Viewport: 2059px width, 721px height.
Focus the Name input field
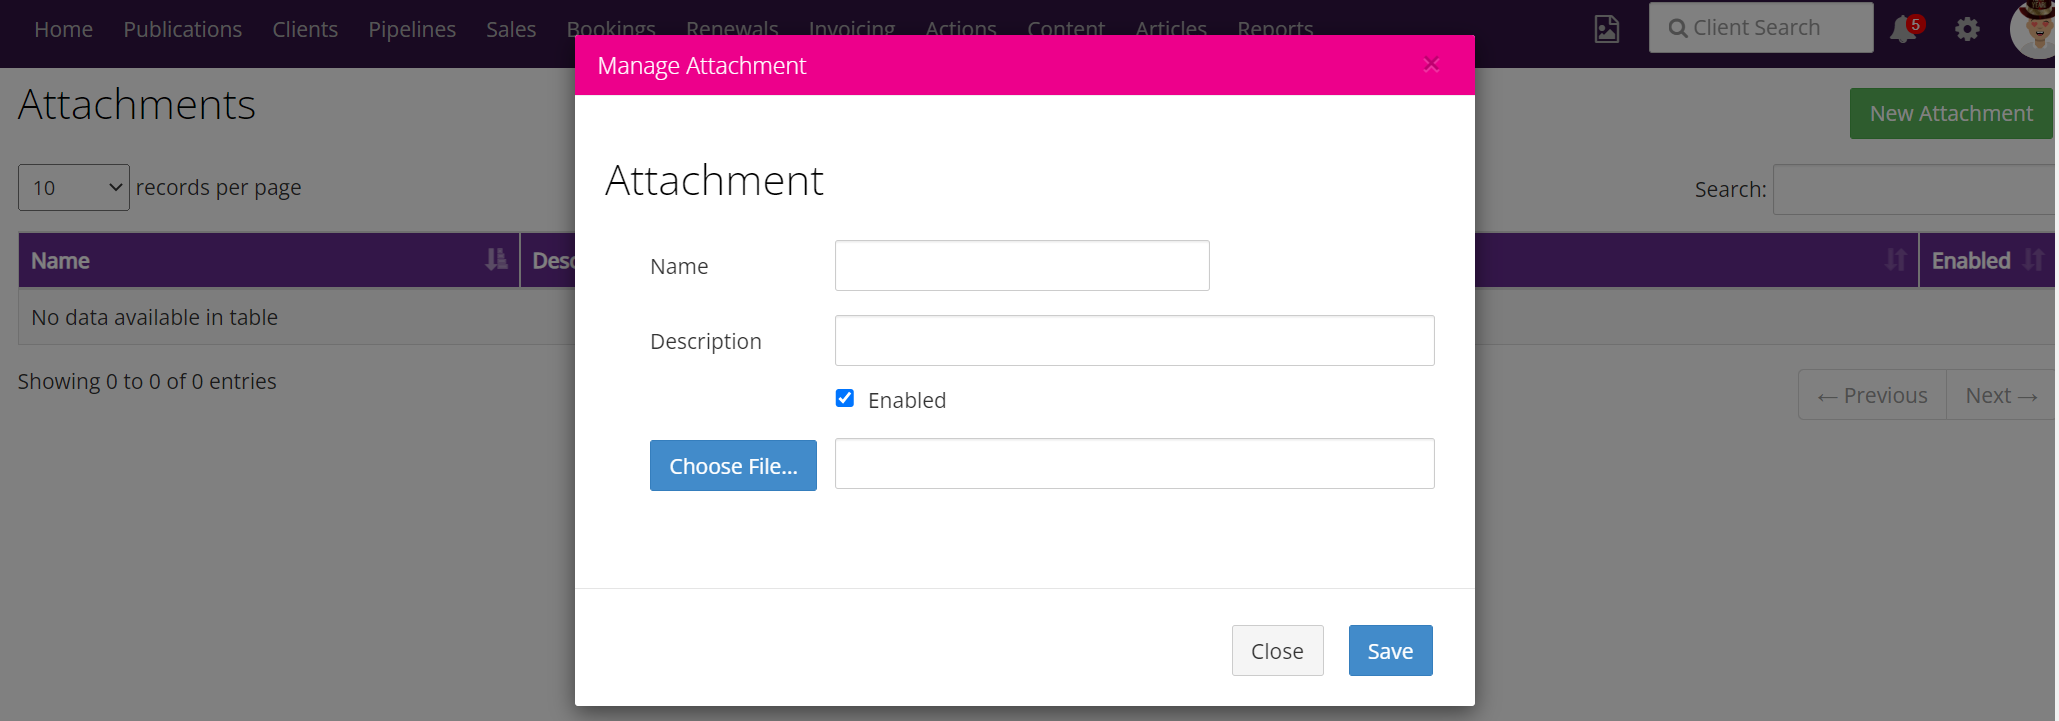pyautogui.click(x=1022, y=265)
